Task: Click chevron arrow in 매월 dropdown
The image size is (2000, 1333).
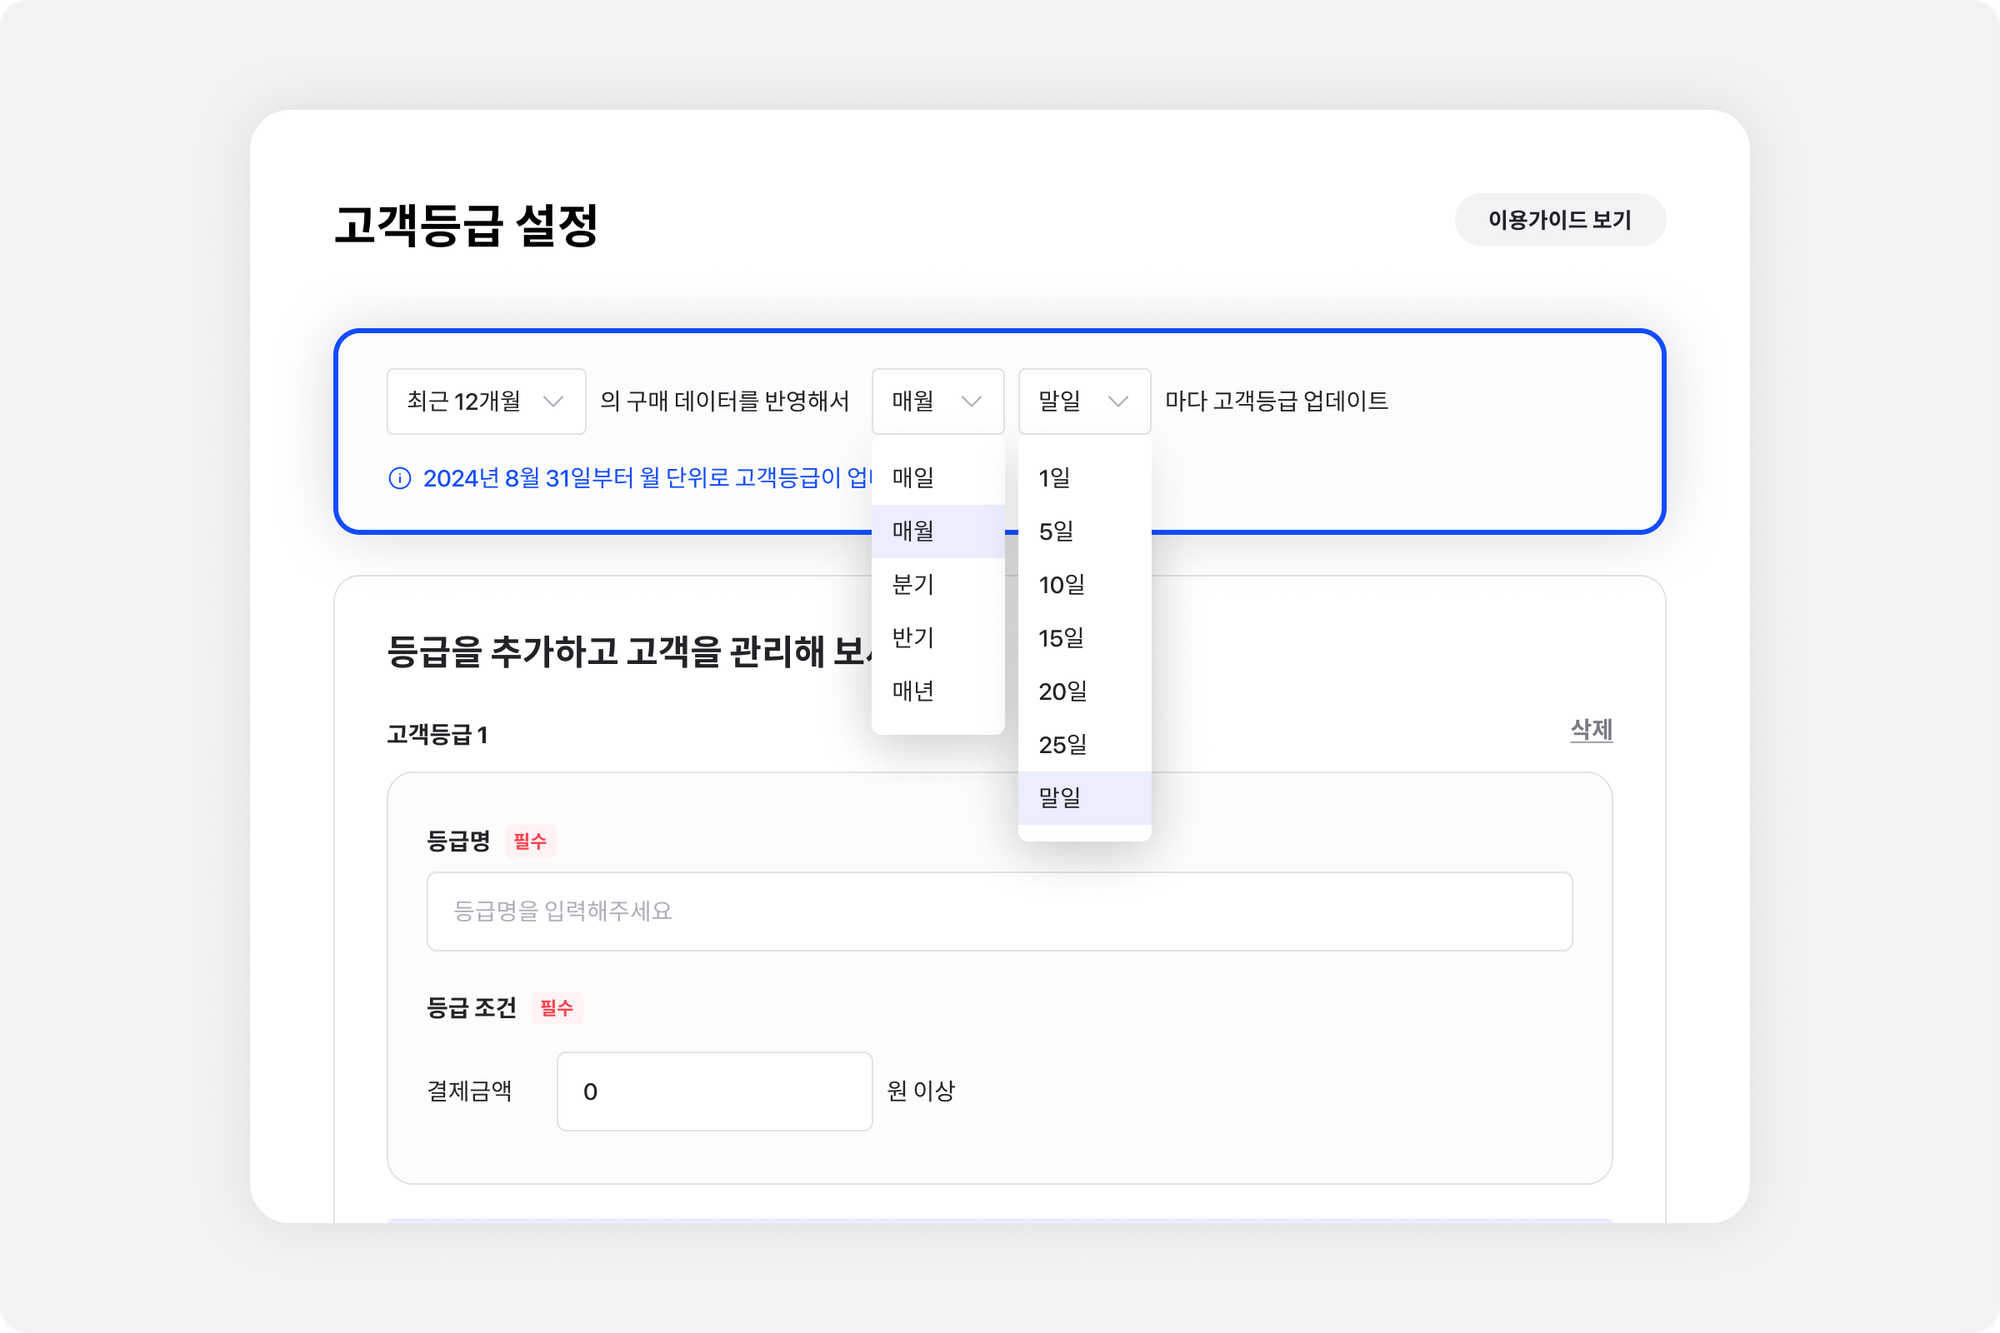Action: (x=971, y=401)
